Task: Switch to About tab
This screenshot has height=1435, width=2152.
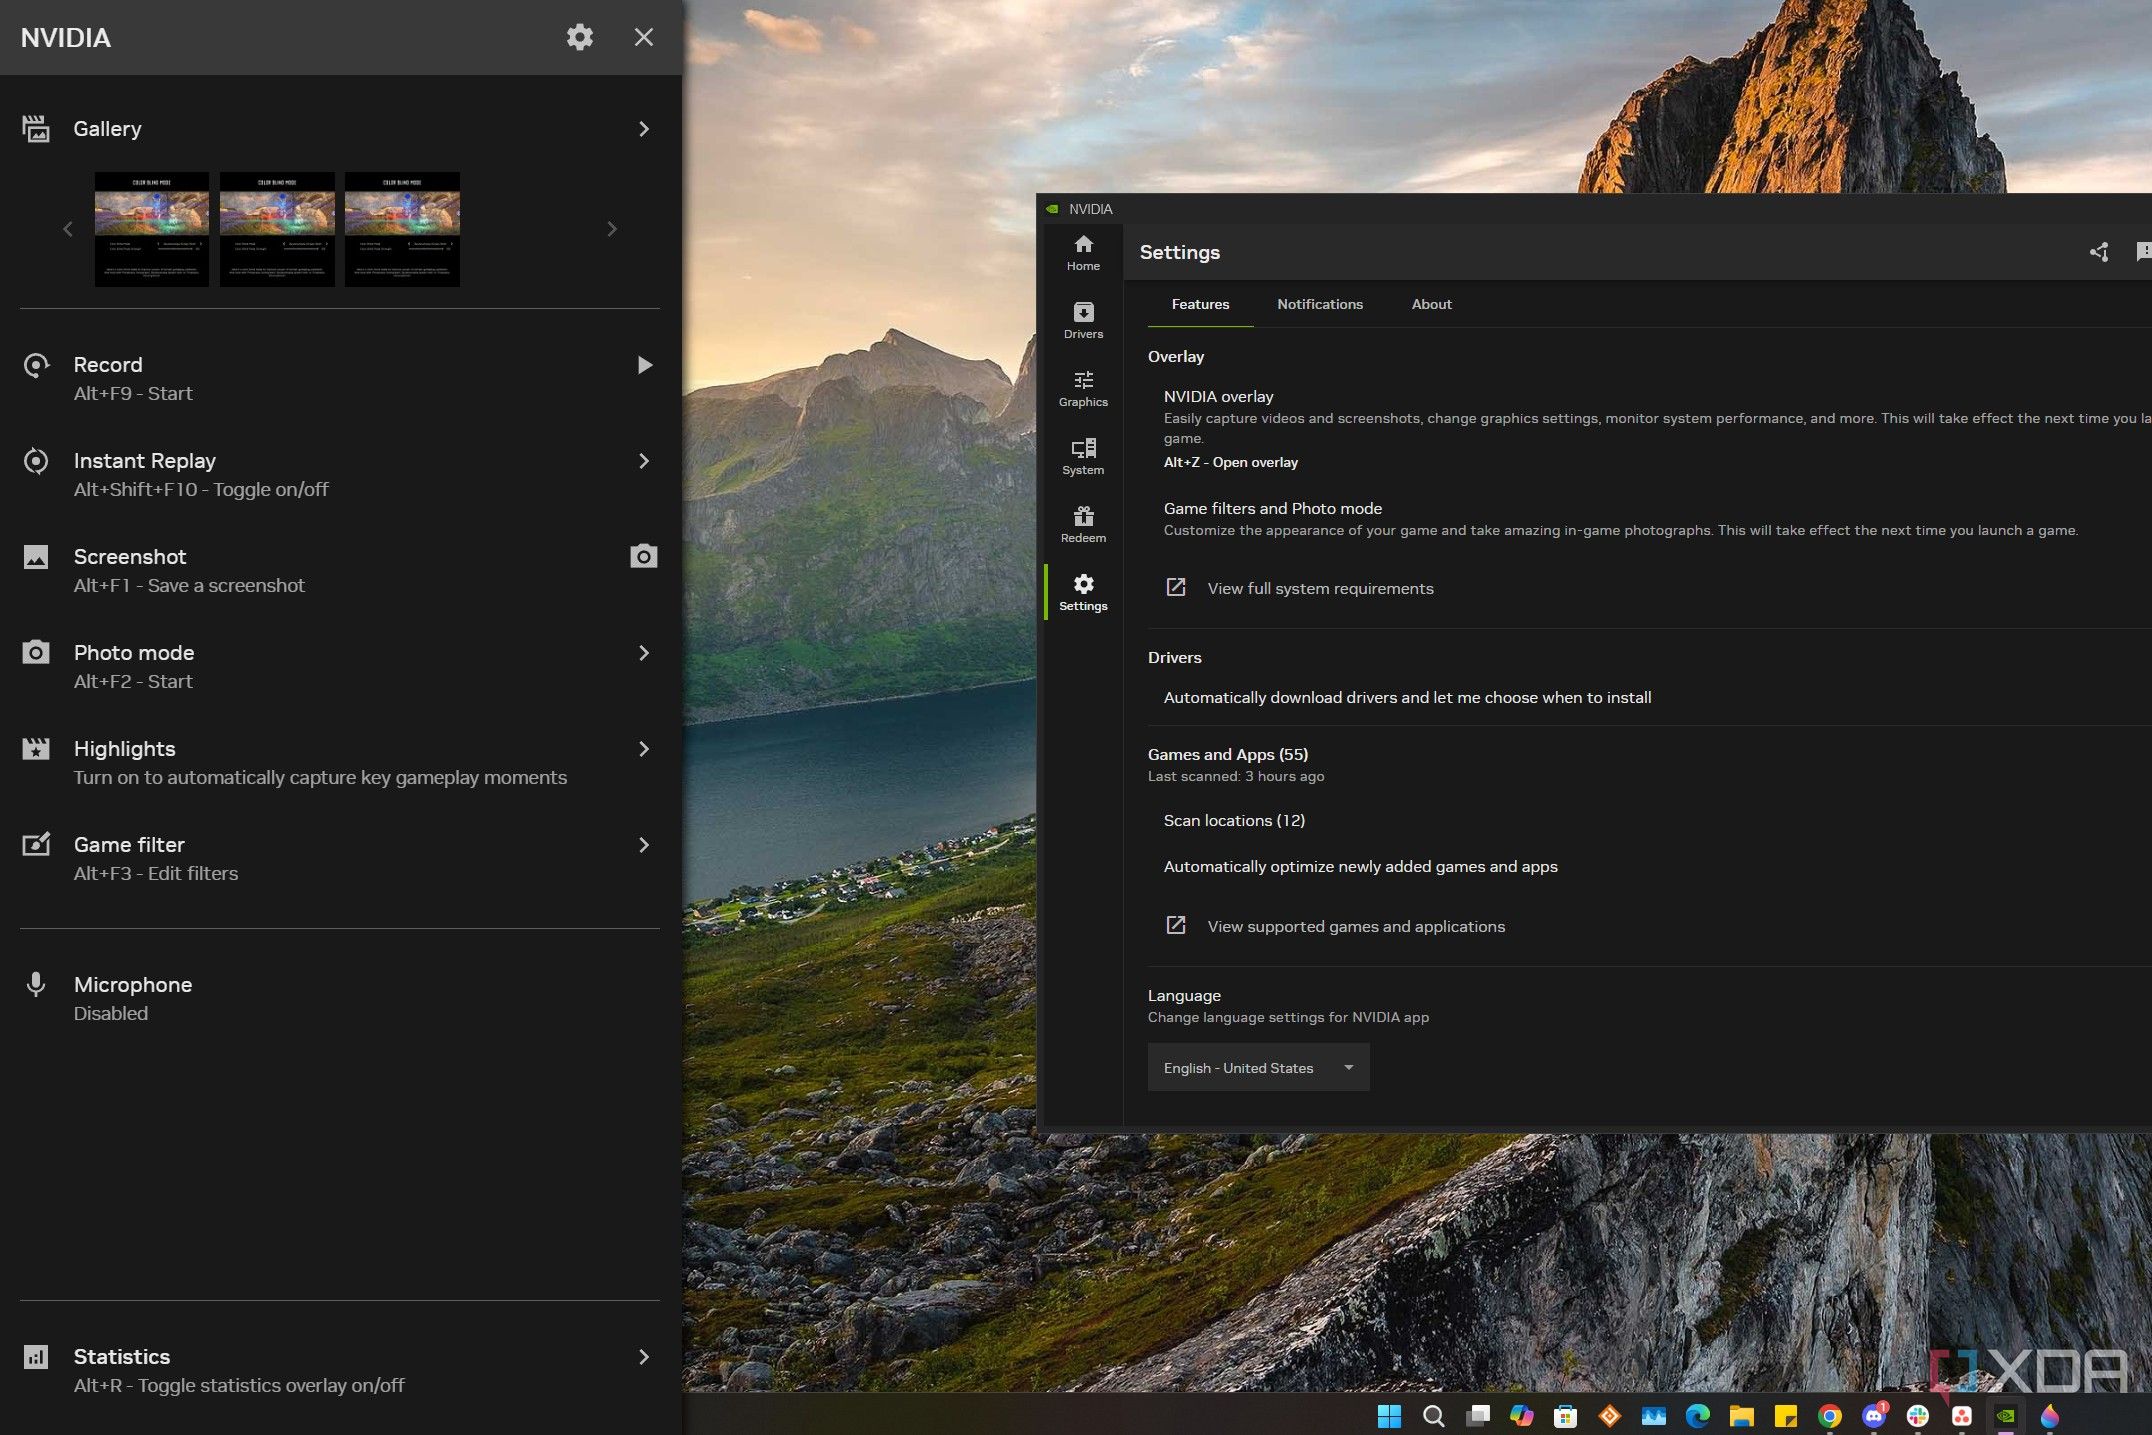Action: 1430,304
